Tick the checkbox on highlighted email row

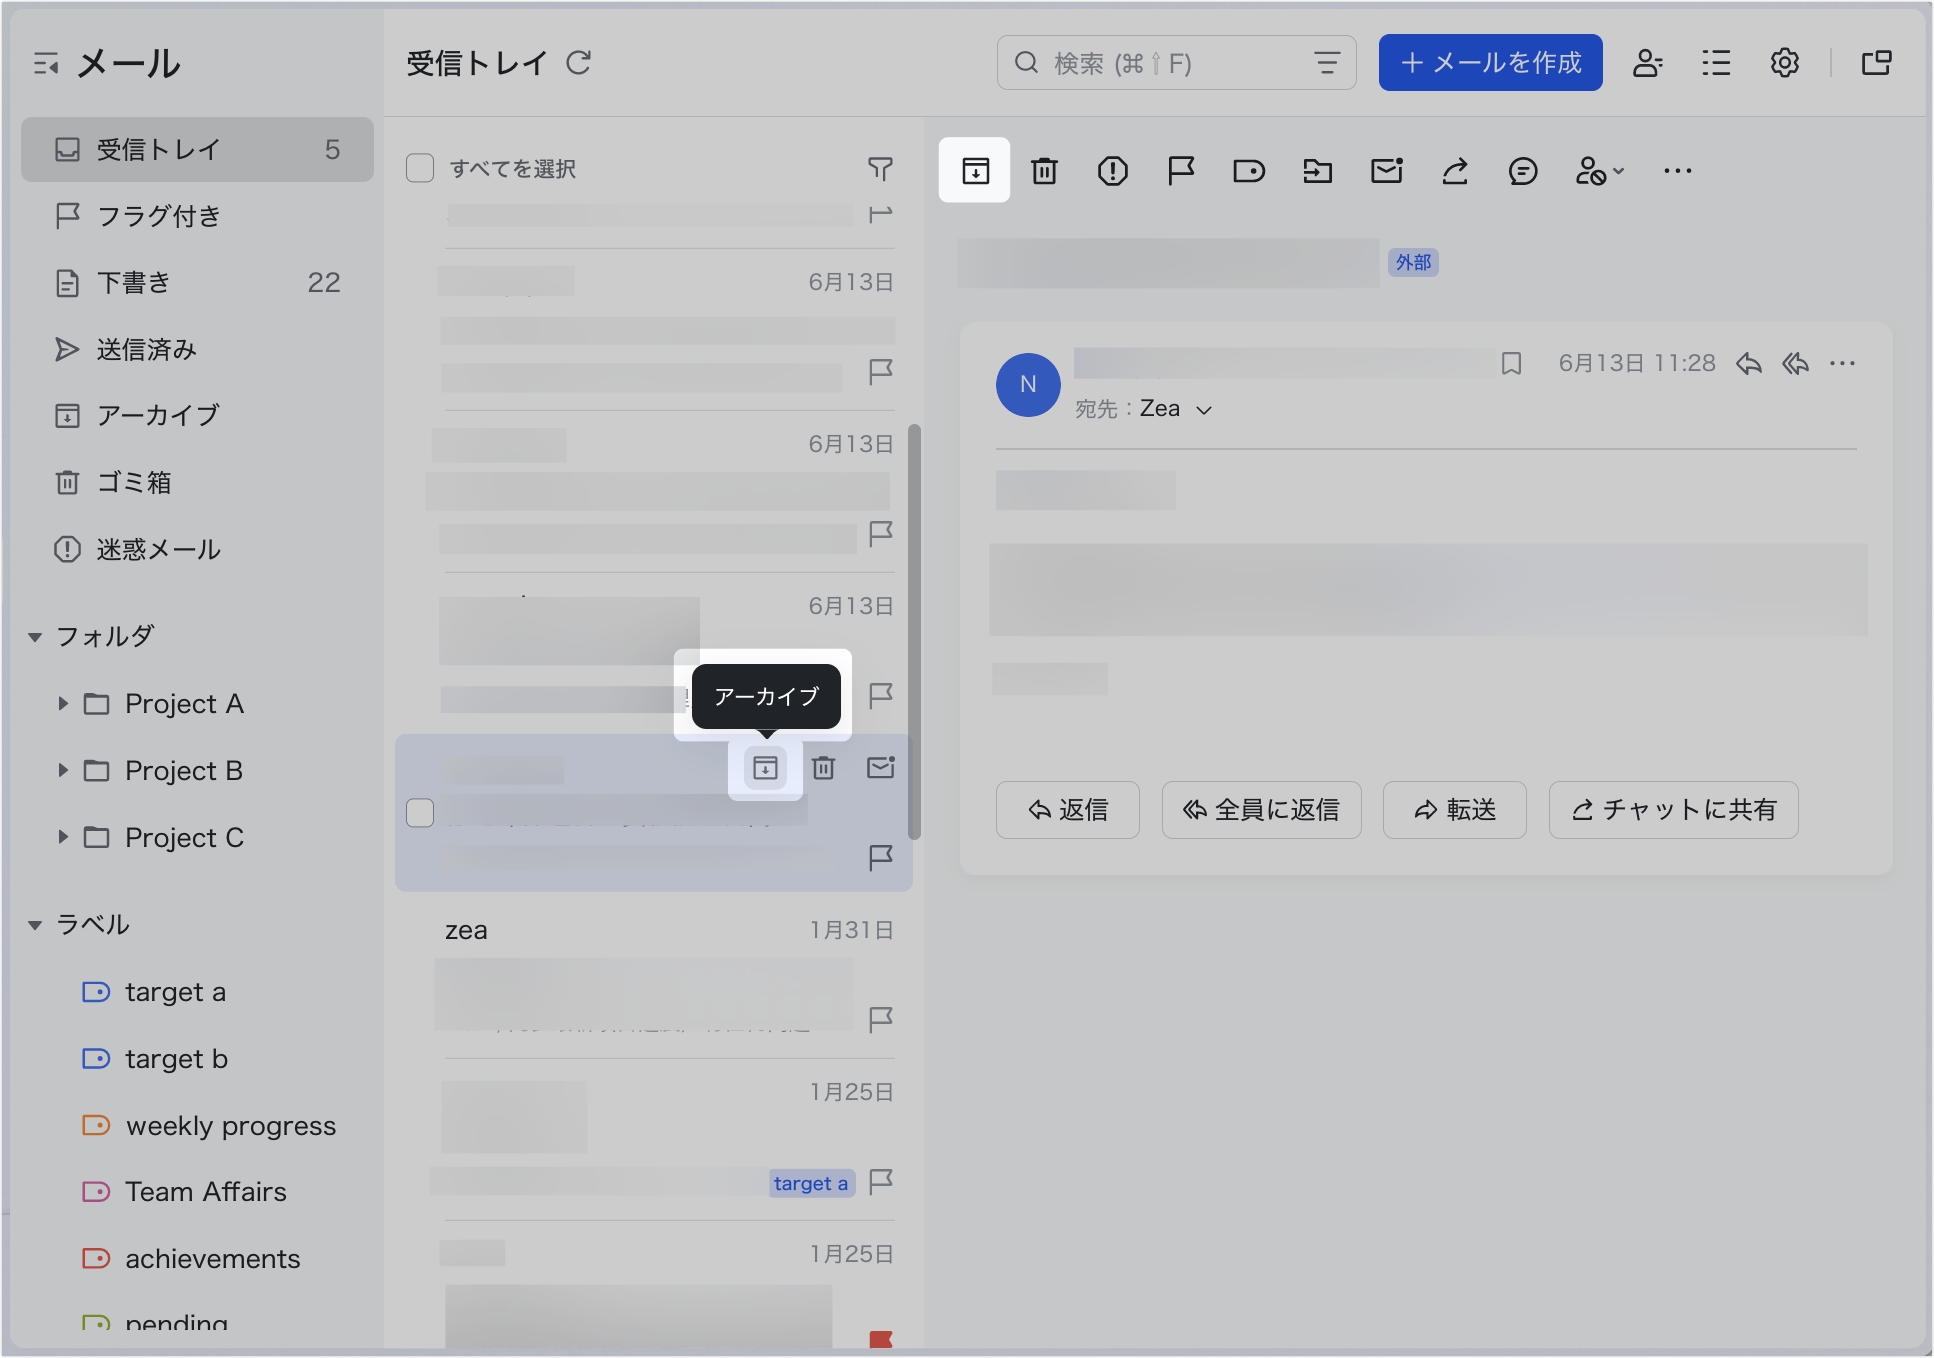[420, 813]
